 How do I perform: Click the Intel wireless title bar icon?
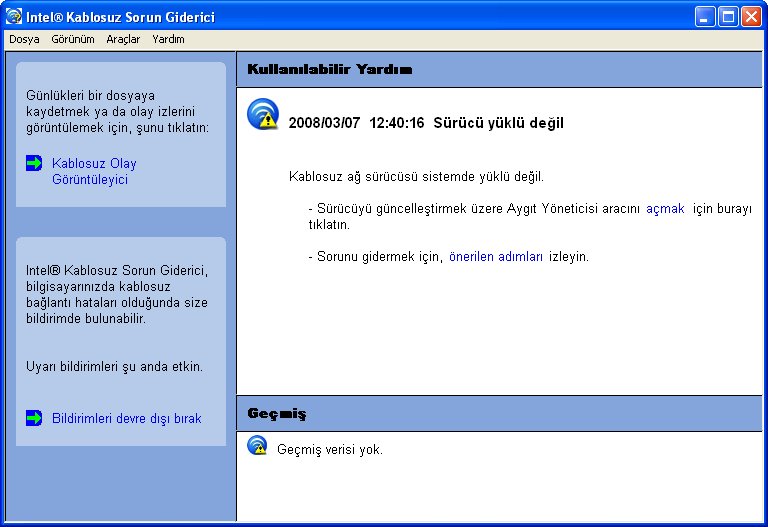click(14, 17)
